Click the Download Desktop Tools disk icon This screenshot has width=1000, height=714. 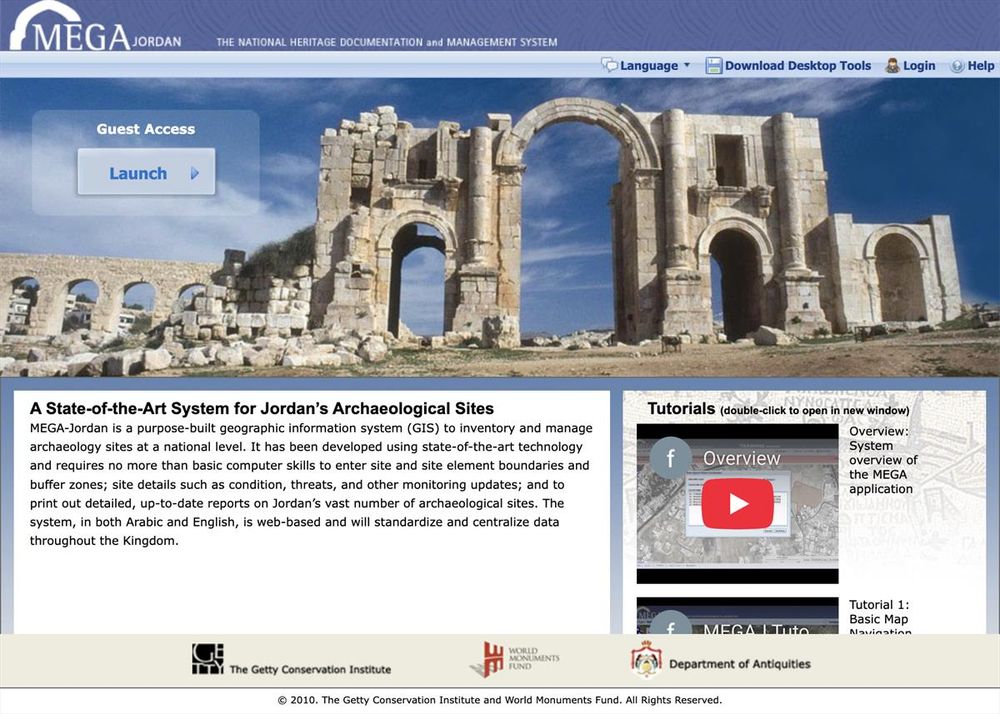713,65
